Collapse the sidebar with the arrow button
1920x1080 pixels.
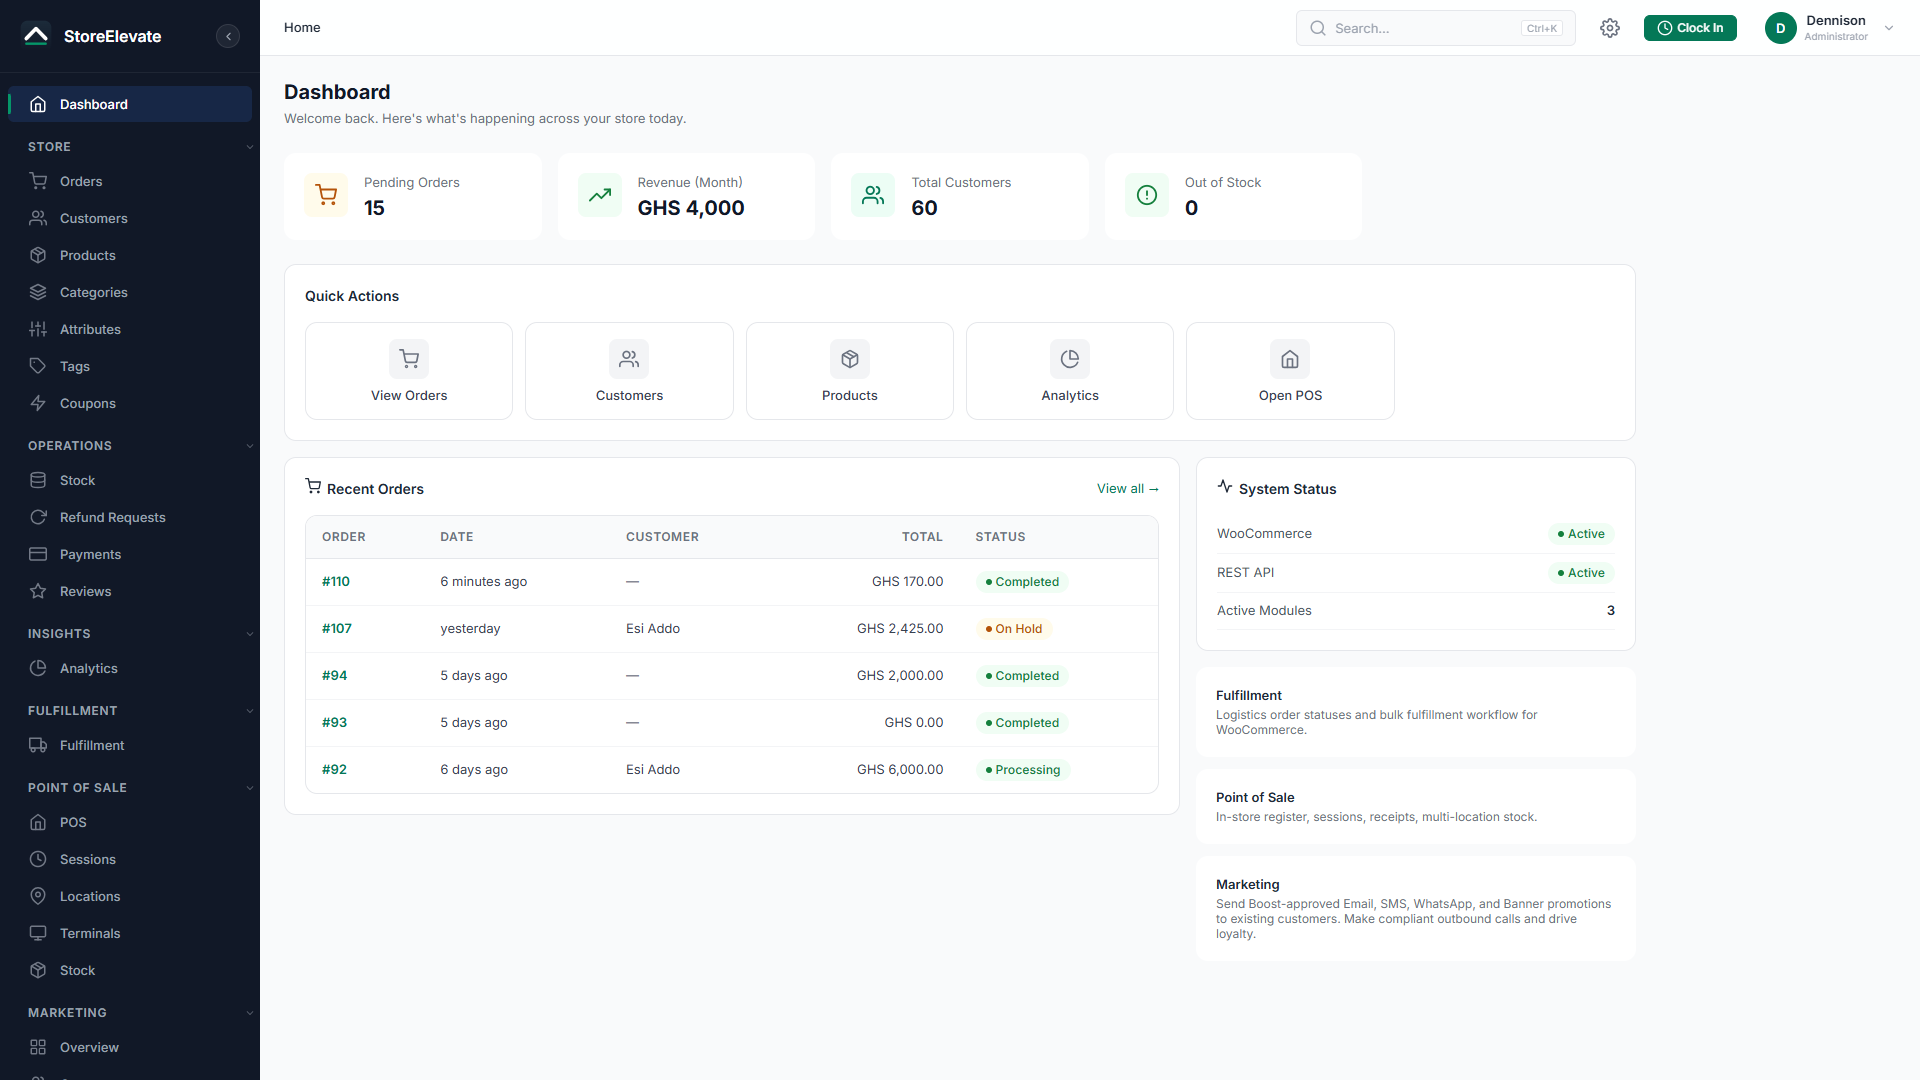tap(228, 36)
